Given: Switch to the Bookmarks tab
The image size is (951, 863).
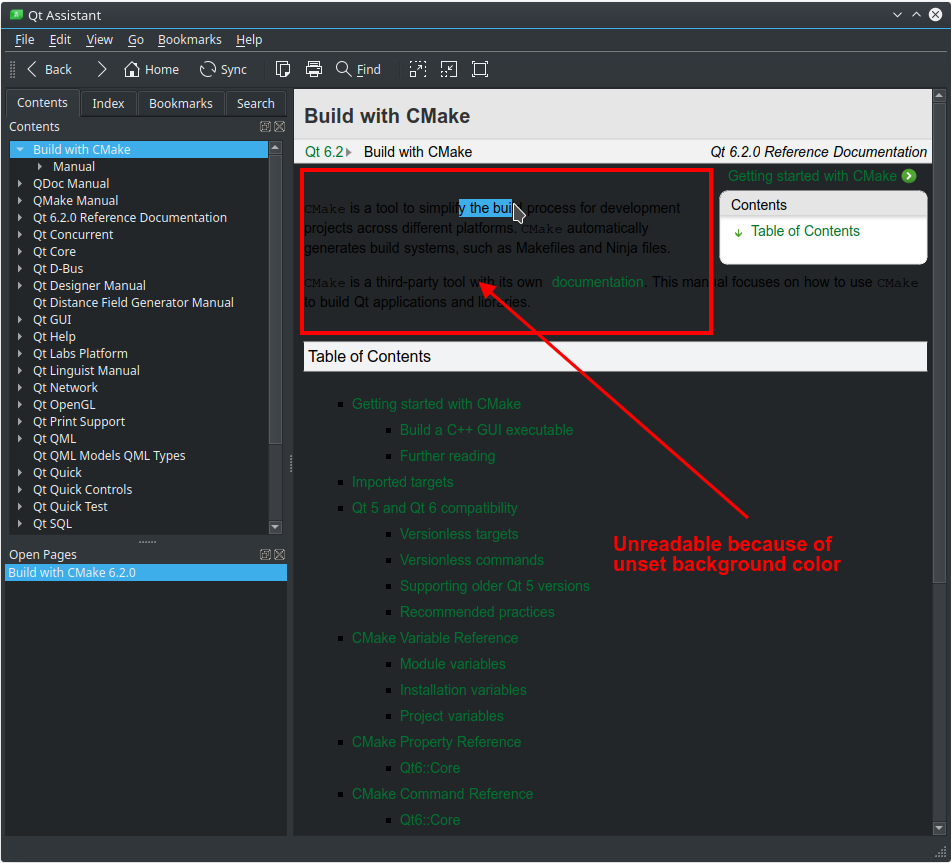Looking at the screenshot, I should pos(181,104).
